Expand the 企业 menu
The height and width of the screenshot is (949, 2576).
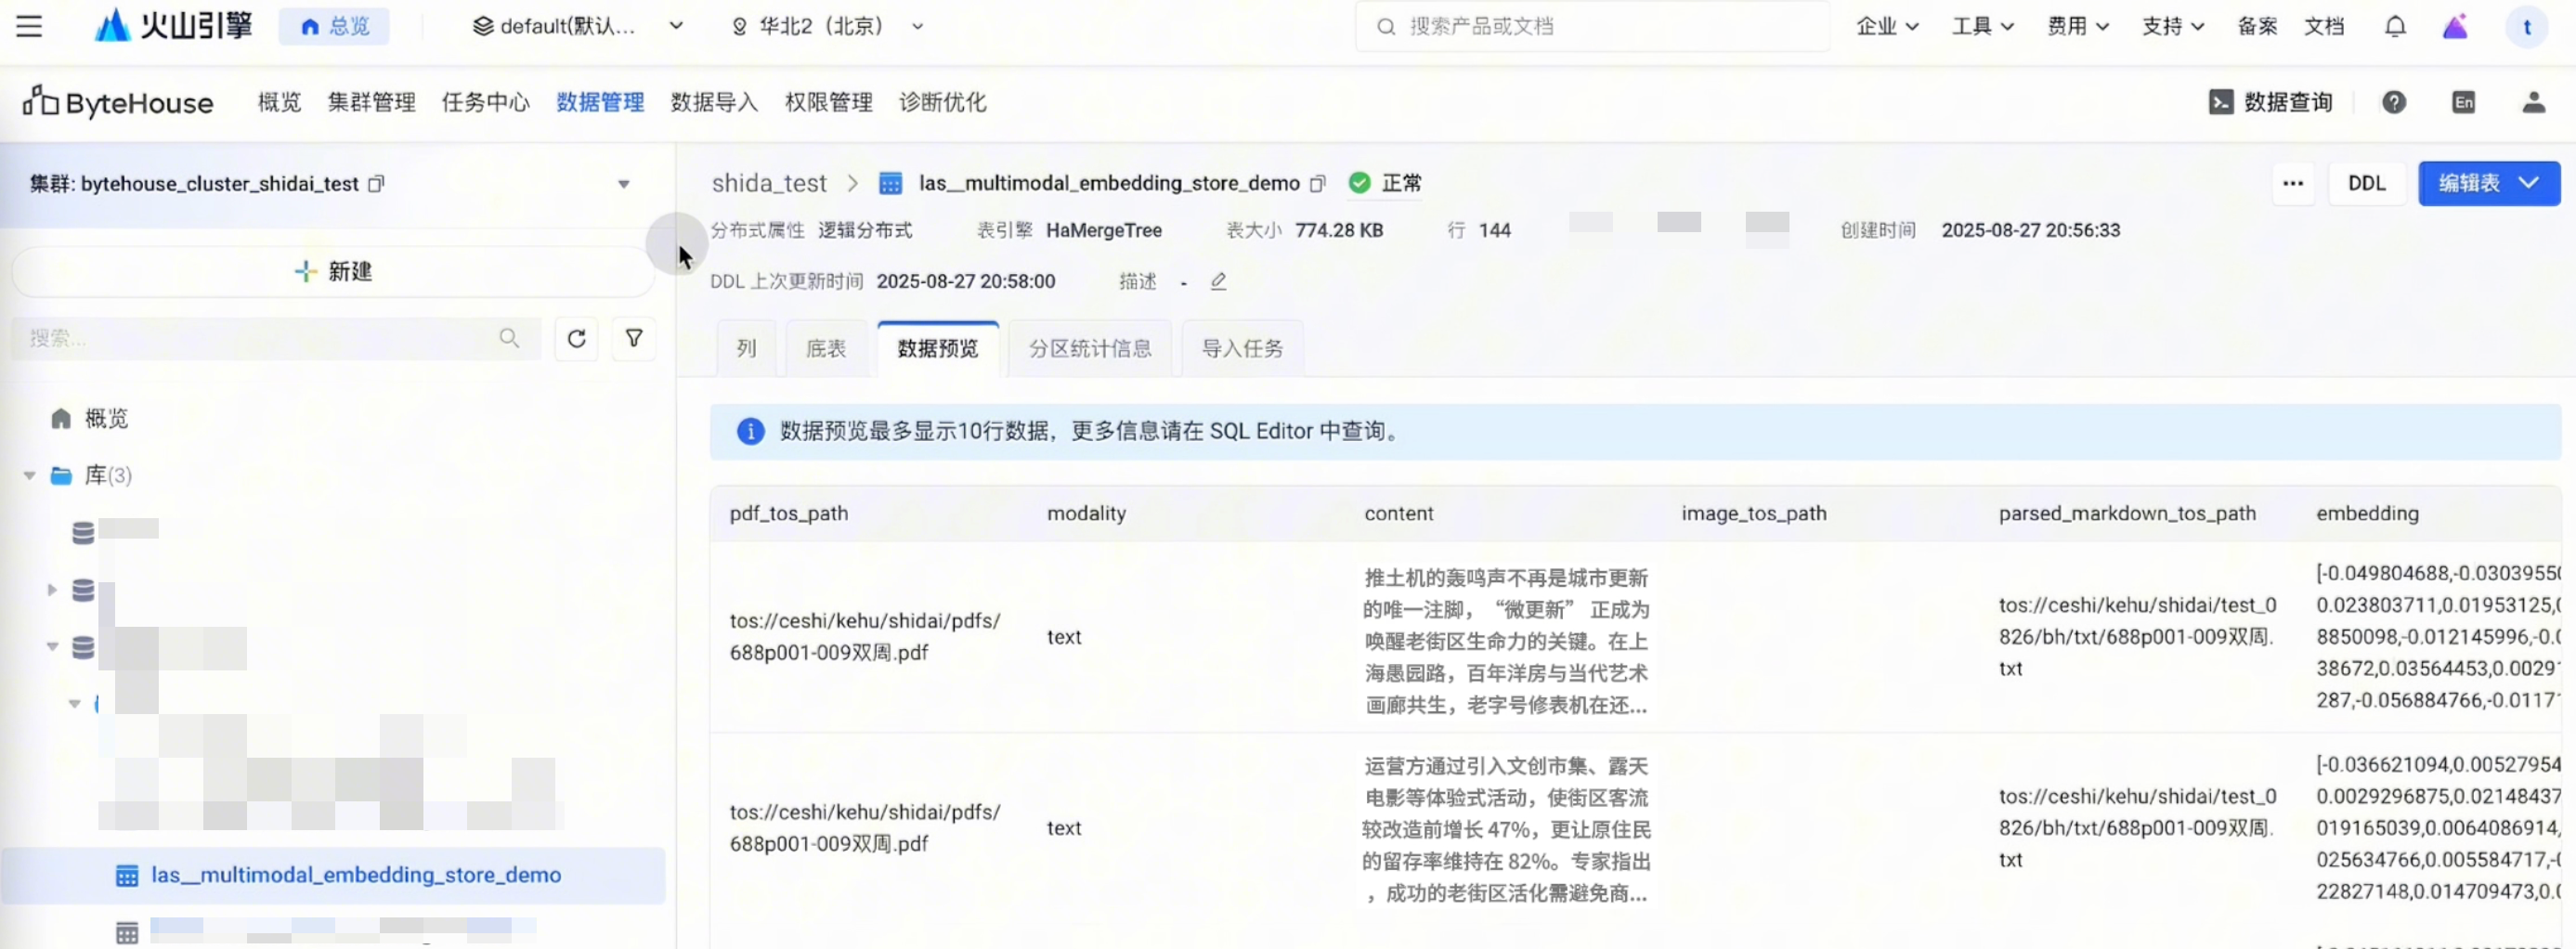(1887, 26)
